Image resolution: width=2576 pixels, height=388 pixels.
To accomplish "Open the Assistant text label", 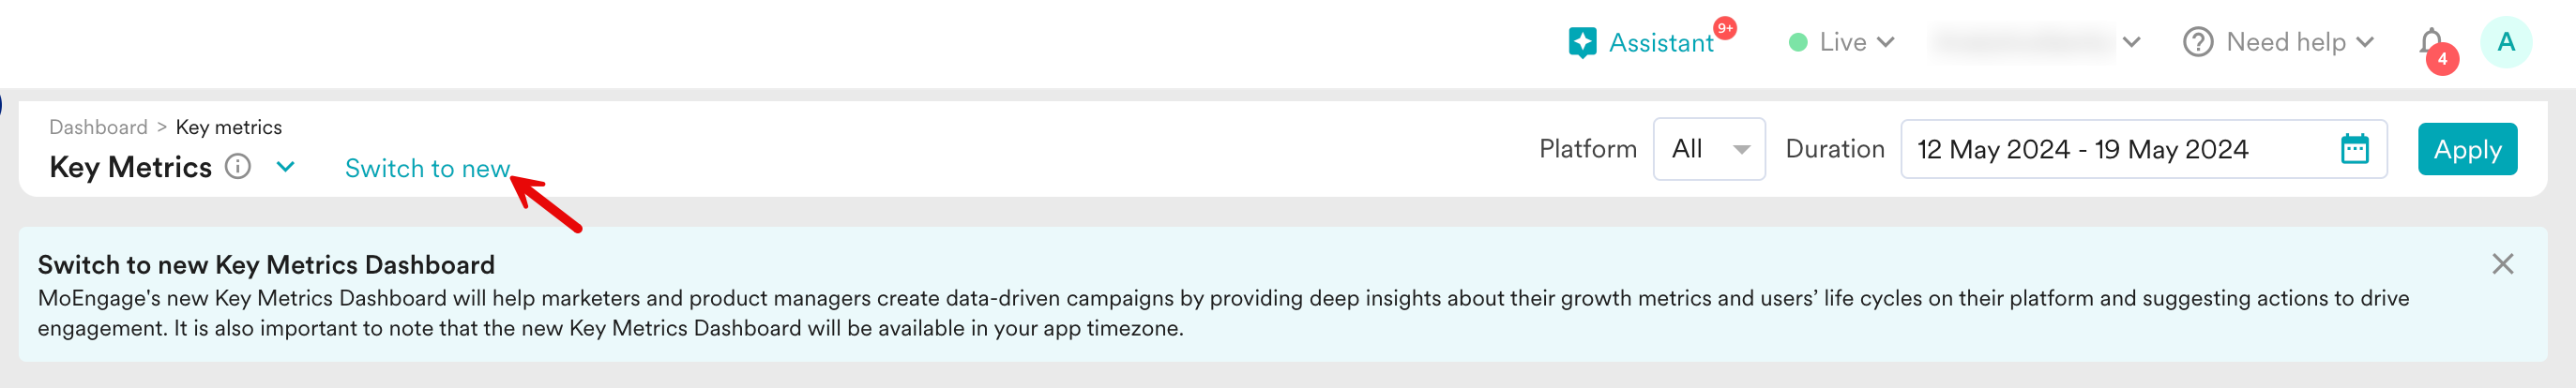I will coord(1660,43).
